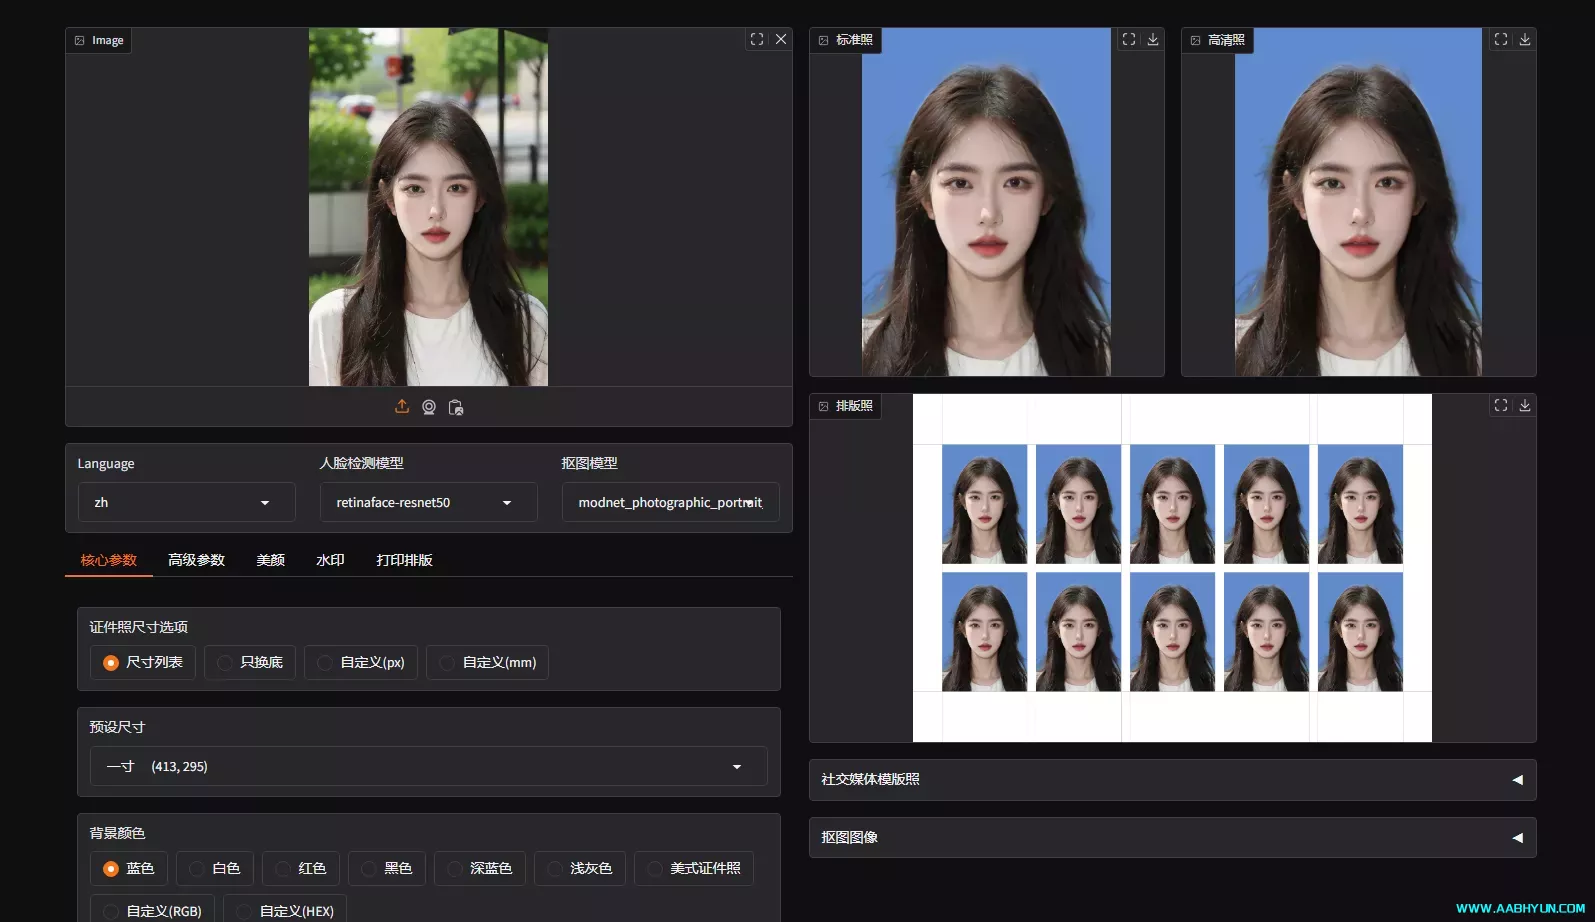Switch to the 核心参数 tab

[x=109, y=560]
